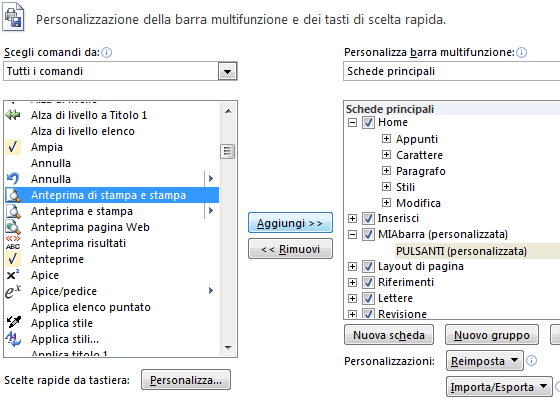Choose the Applica stili... icon
This screenshot has width=560, height=400.
[13, 339]
